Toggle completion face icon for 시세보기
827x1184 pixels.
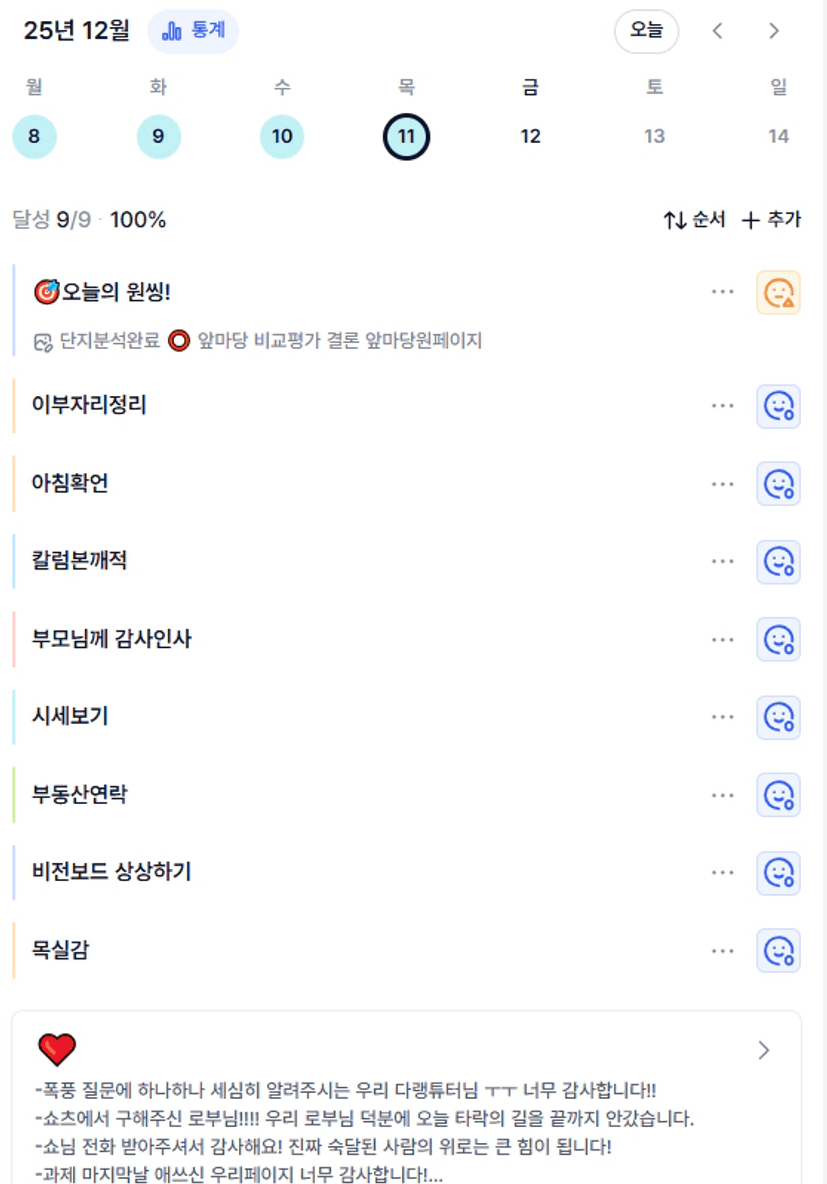pos(778,717)
